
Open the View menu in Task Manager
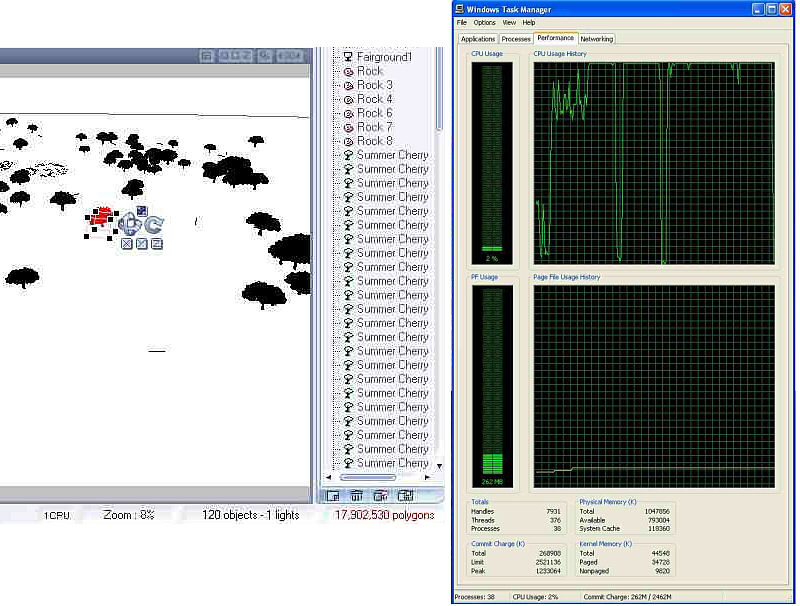point(509,22)
